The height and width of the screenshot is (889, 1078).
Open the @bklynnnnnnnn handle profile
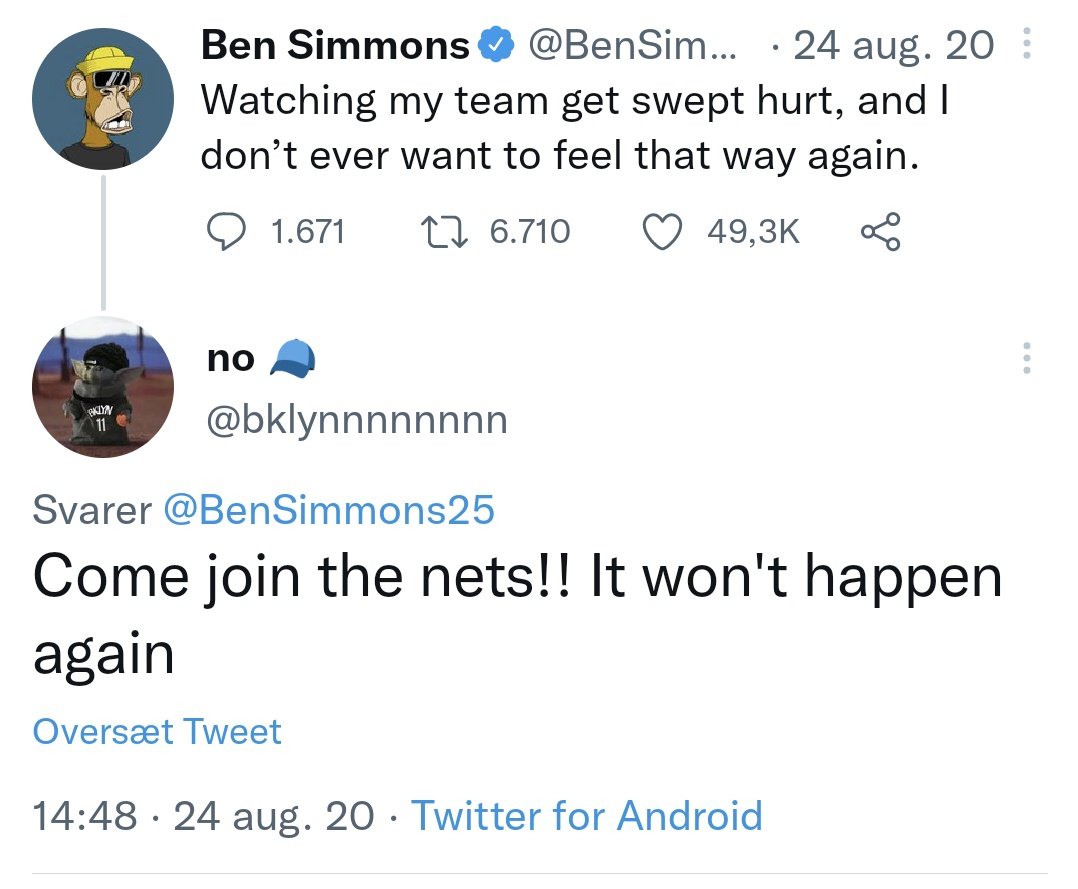(357, 419)
